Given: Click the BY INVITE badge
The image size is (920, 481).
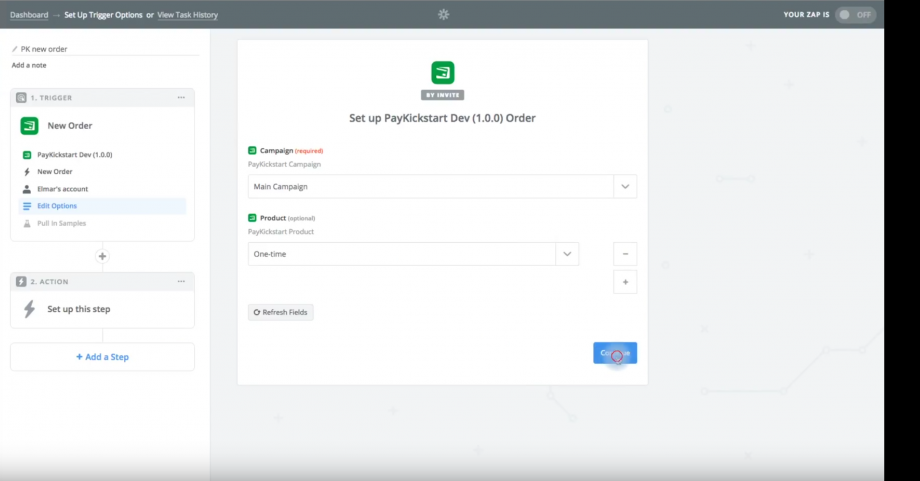Looking at the screenshot, I should (x=442, y=95).
